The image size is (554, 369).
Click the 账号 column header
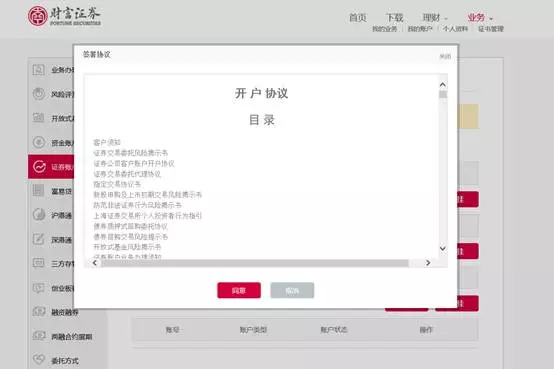tap(172, 330)
